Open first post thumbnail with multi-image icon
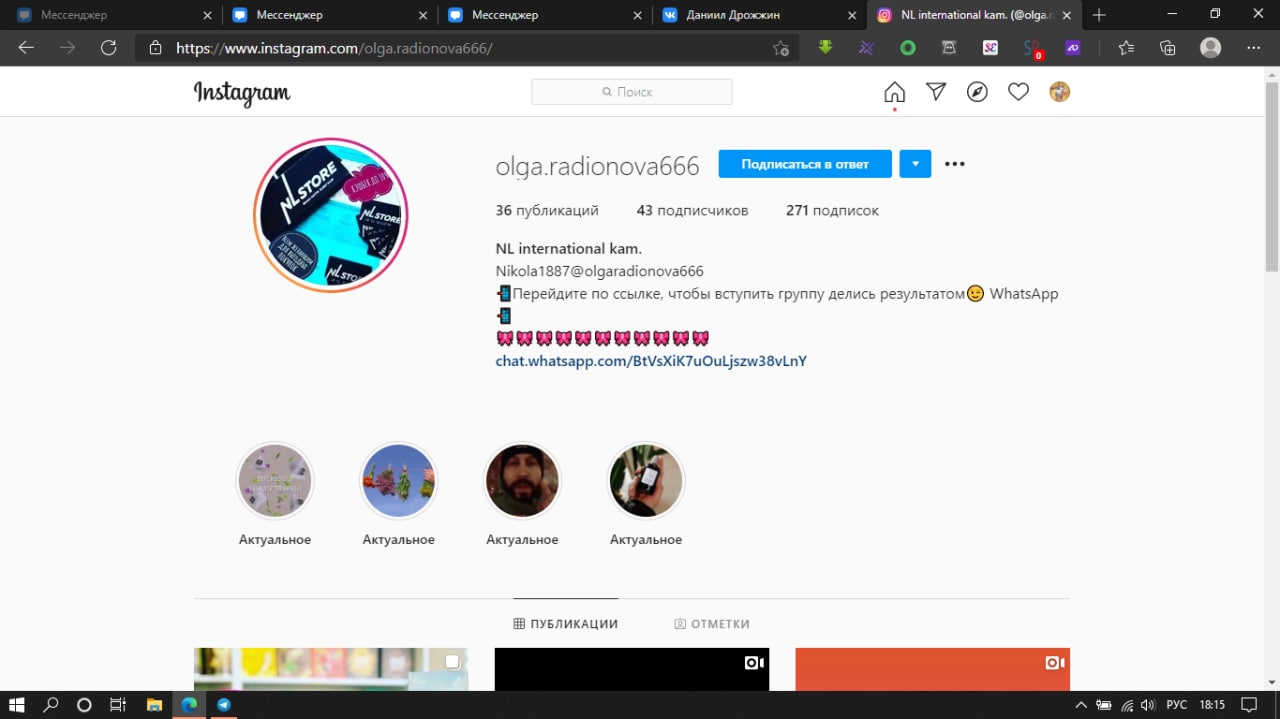Screen dimensions: 1280x719 pos(331,669)
